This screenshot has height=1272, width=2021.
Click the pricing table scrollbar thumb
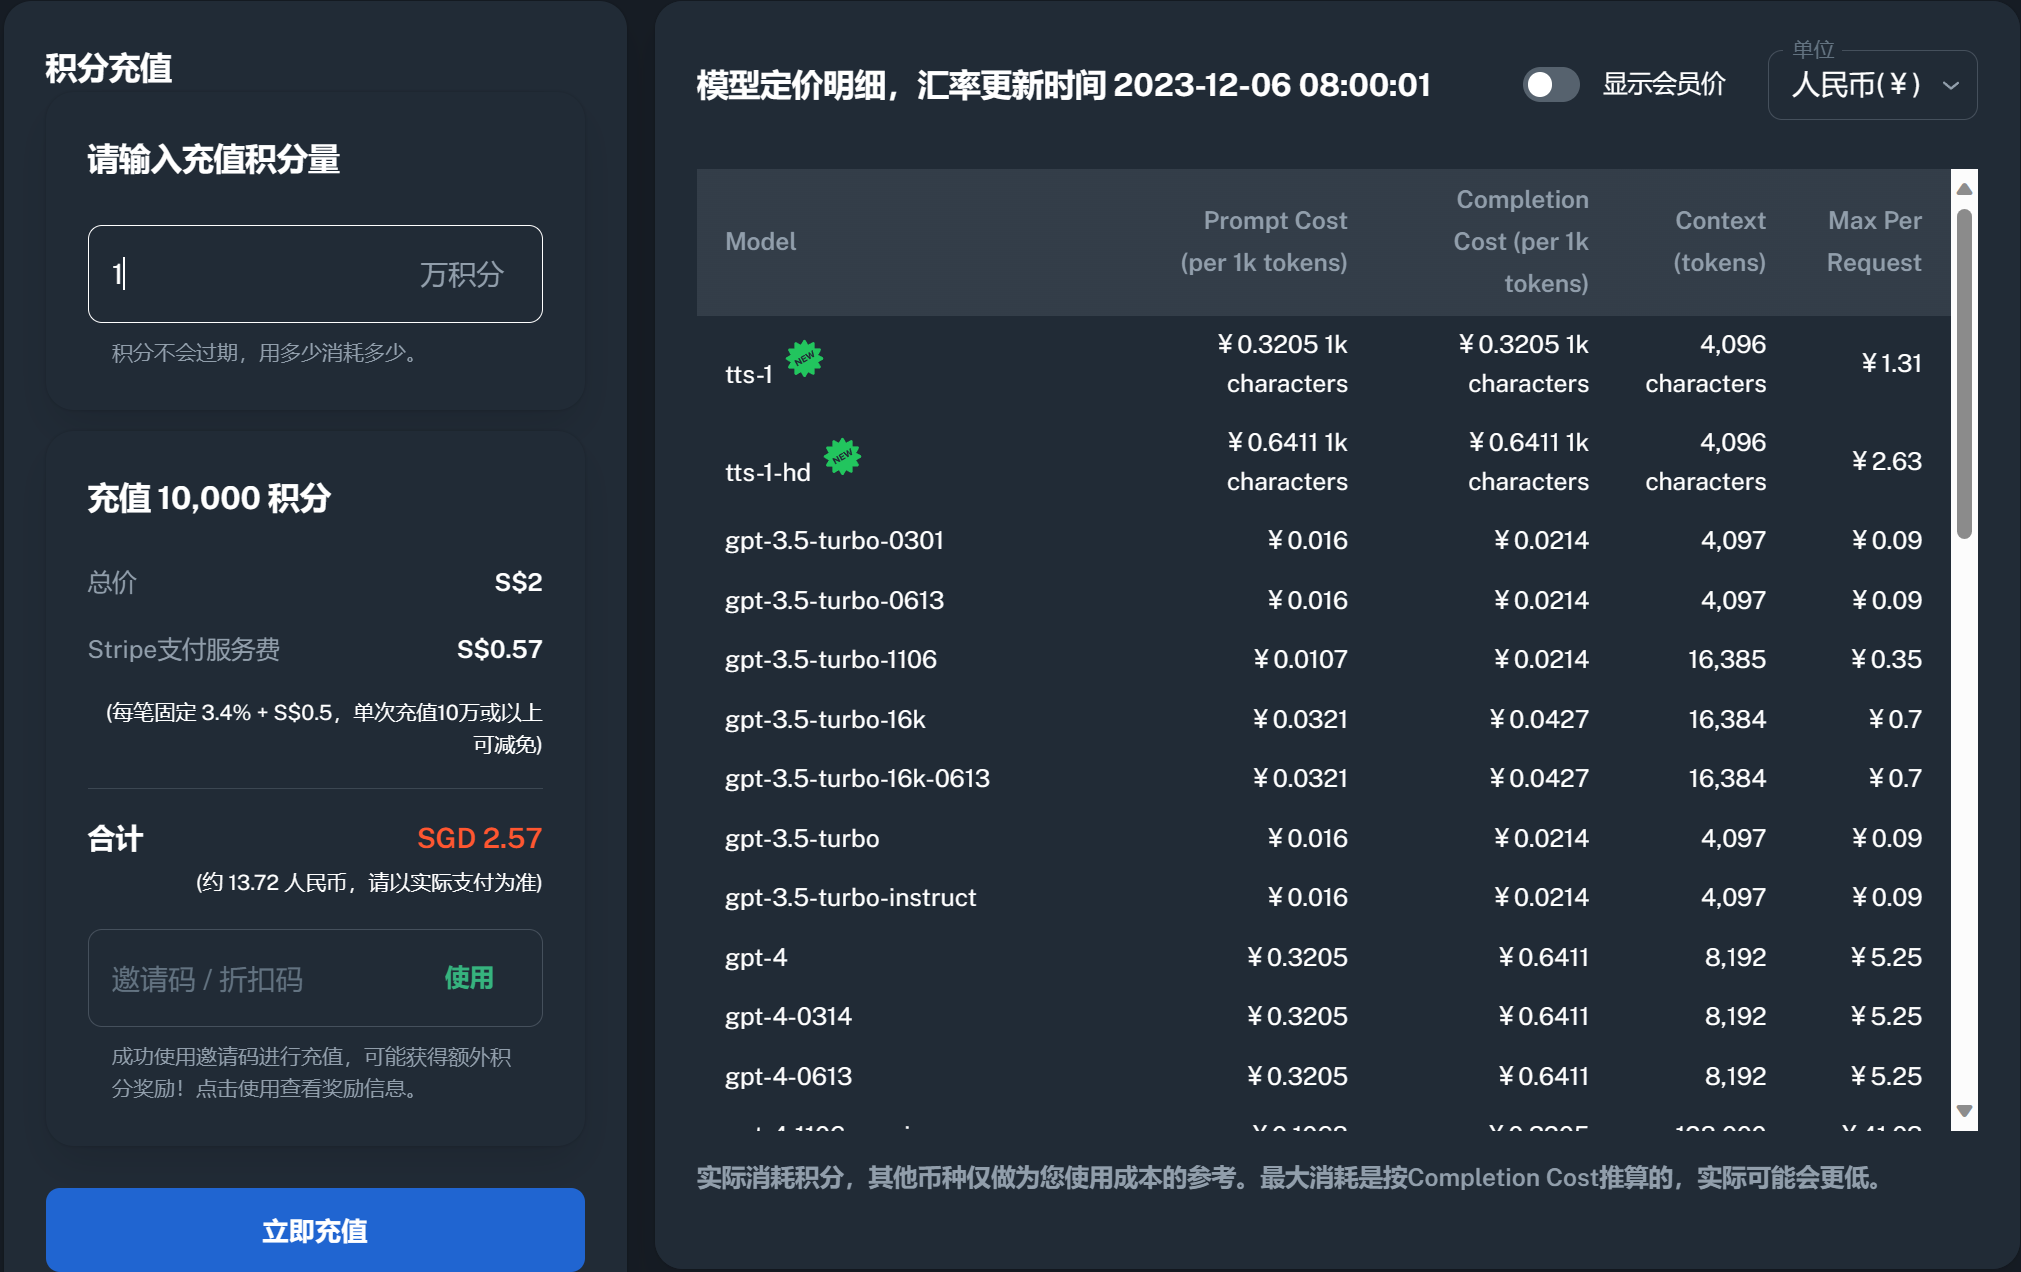(1964, 374)
